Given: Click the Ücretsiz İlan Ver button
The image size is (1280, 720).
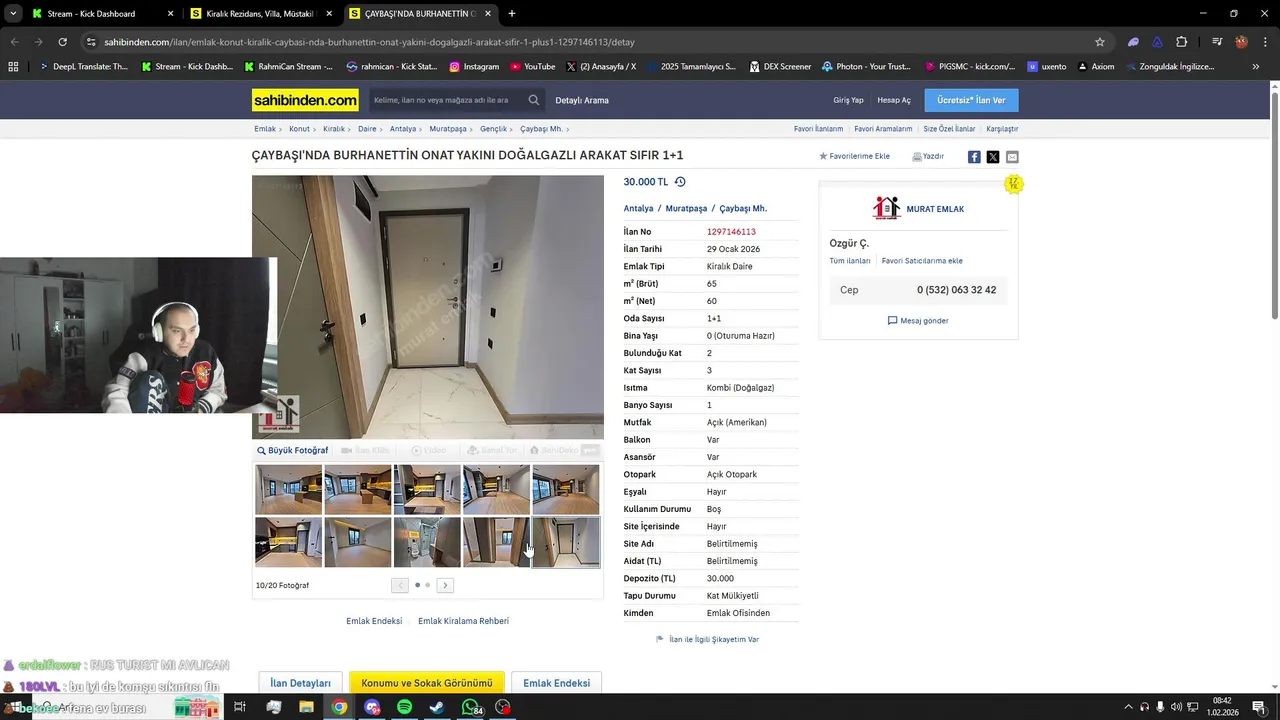Looking at the screenshot, I should (971, 100).
